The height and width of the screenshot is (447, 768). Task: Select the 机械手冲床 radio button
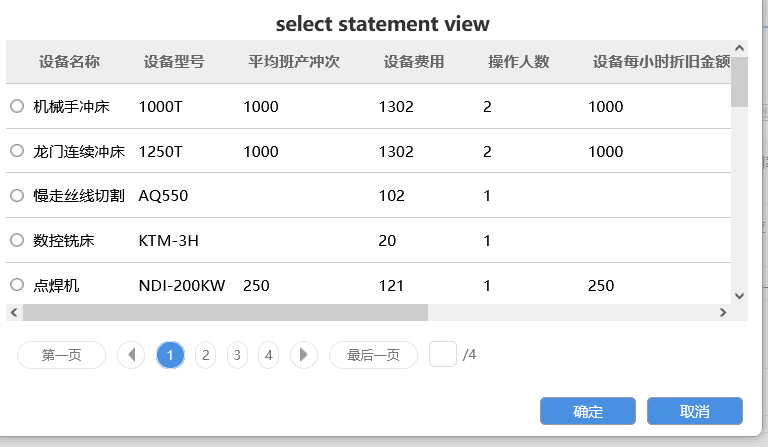point(17,106)
